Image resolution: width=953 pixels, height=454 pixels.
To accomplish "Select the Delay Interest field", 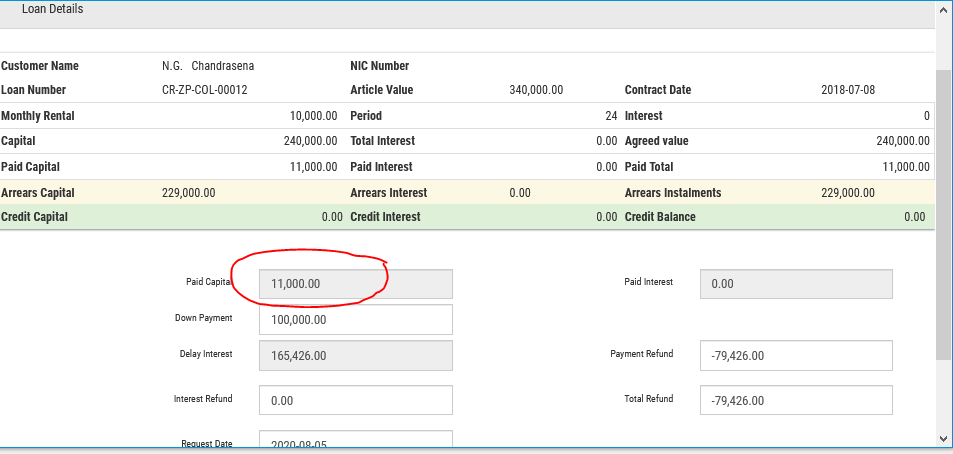I will (x=355, y=355).
